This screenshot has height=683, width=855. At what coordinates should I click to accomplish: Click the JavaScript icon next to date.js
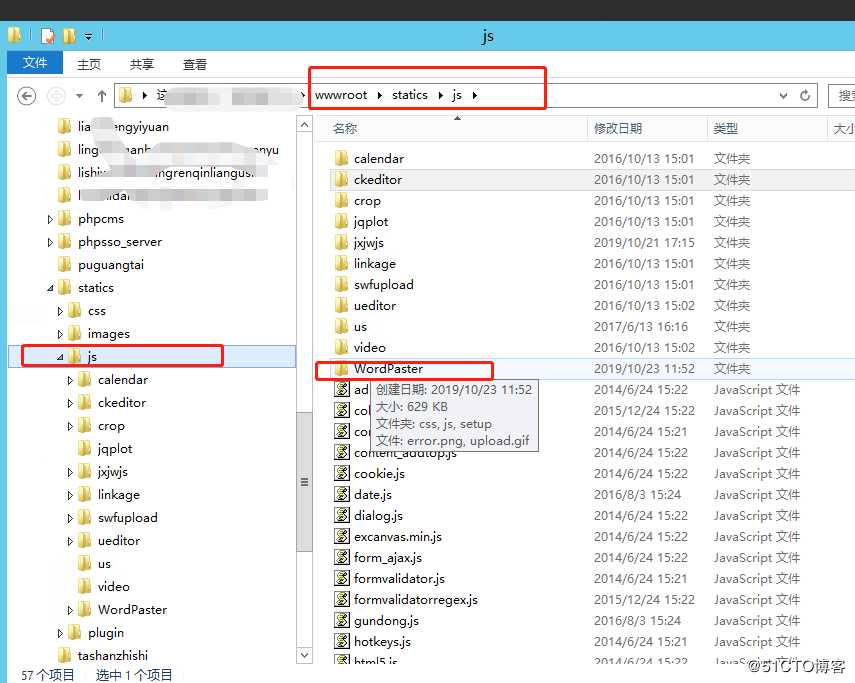pos(340,494)
